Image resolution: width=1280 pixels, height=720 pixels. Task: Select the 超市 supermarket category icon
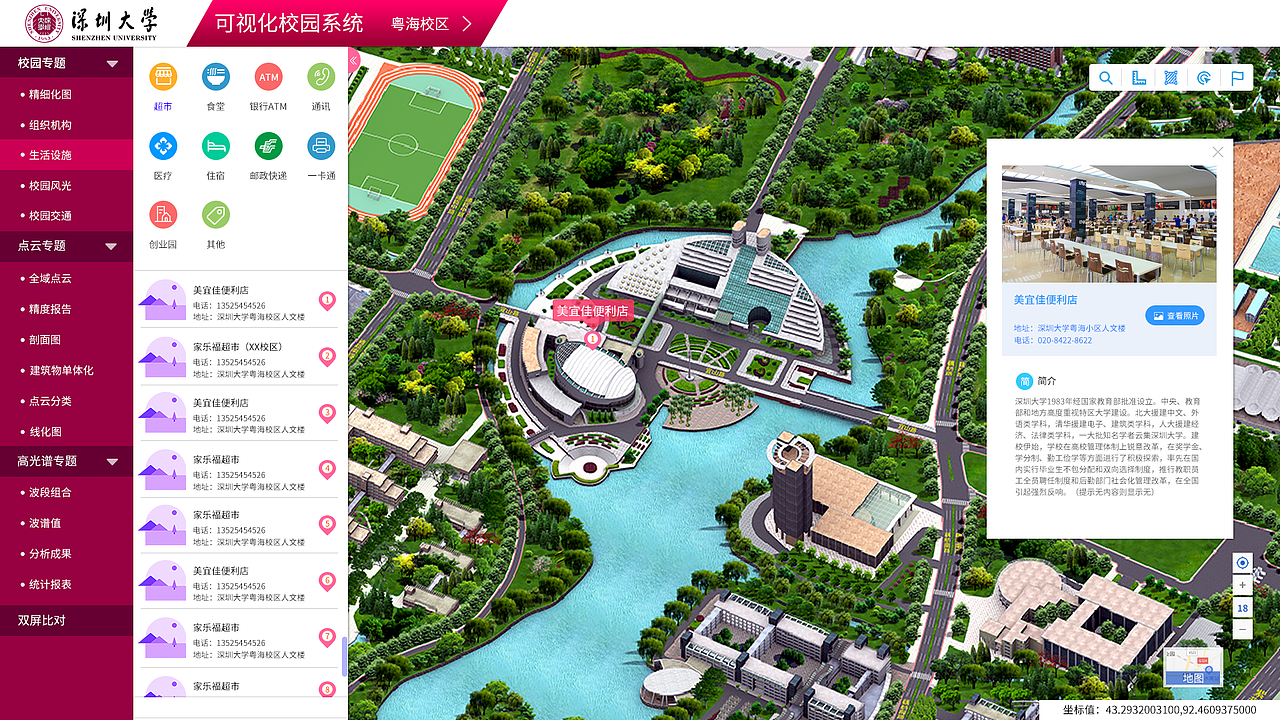pyautogui.click(x=163, y=76)
